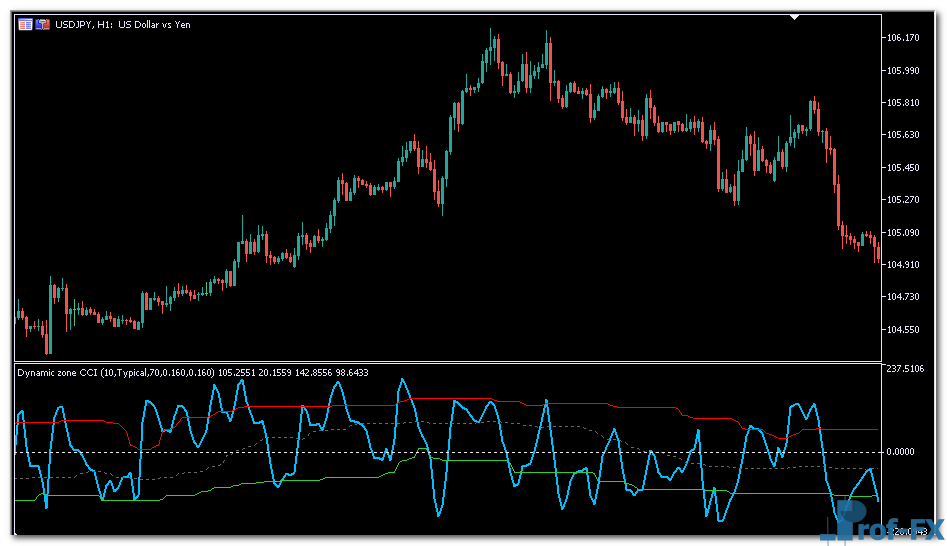Click the 105.990 price scale label
This screenshot has height=546, width=947.
[902, 70]
